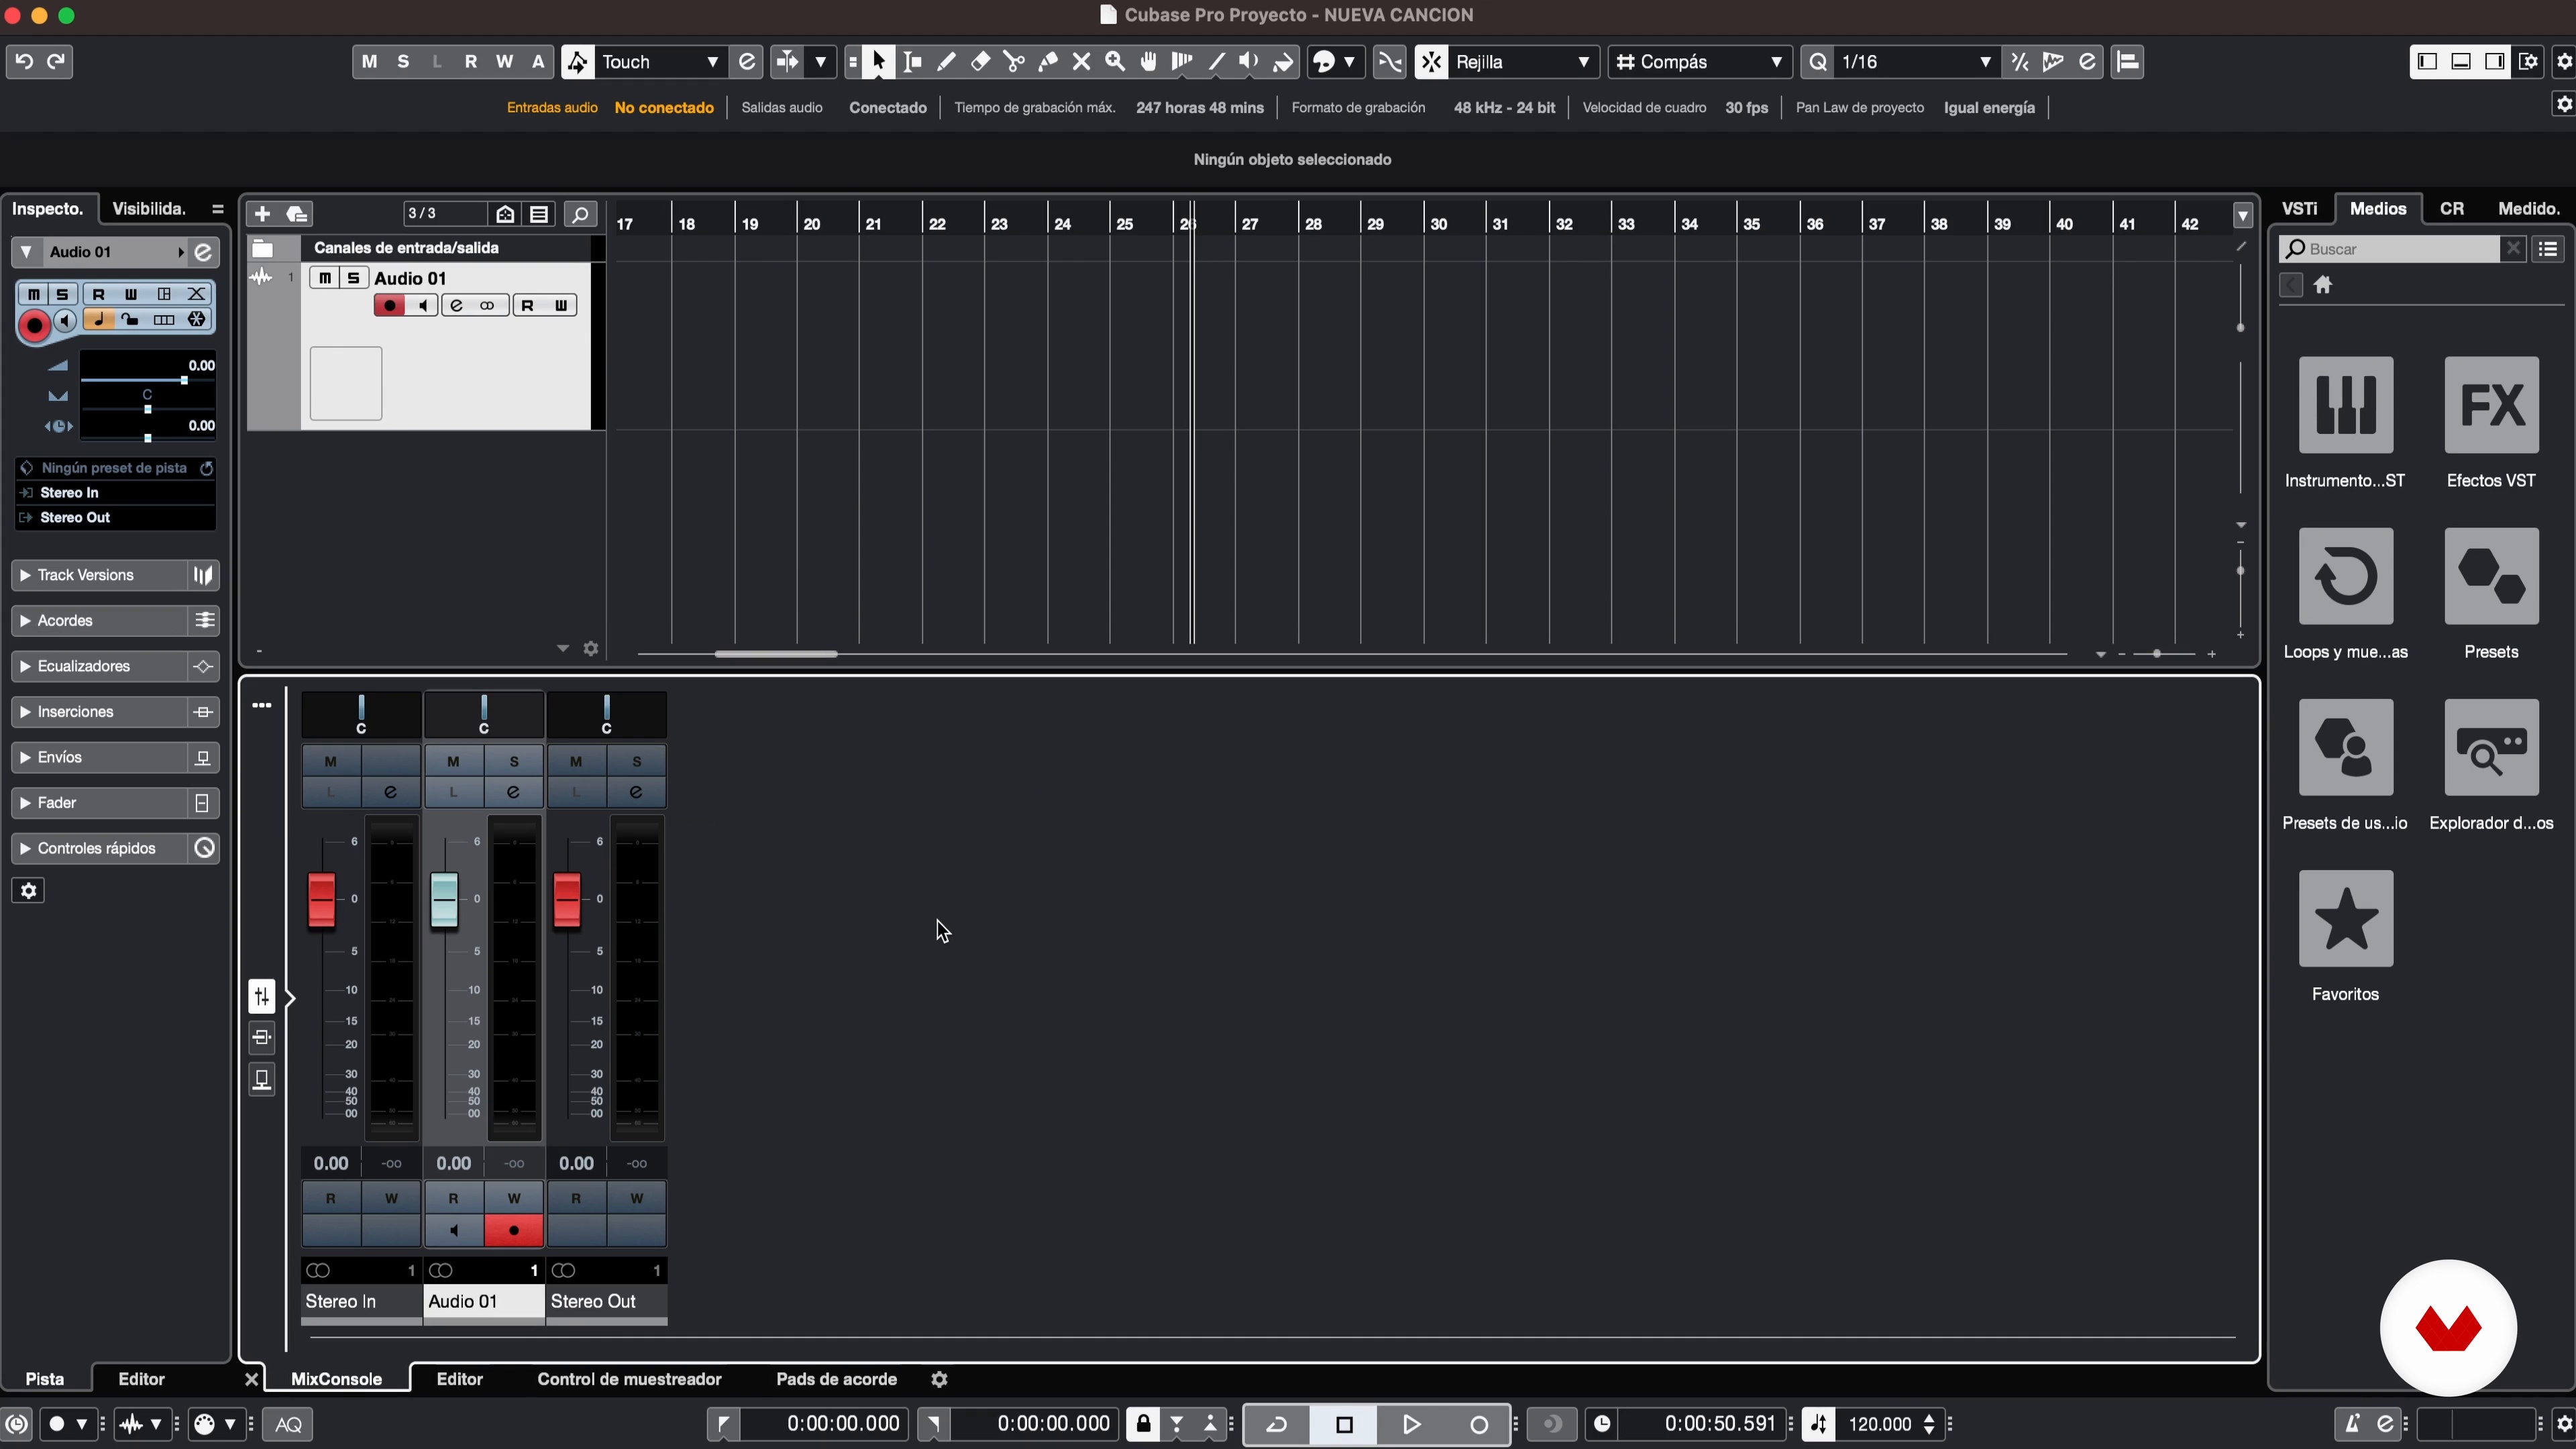Select the Object Selection arrow tool
2576x1449 pixels.
[878, 62]
